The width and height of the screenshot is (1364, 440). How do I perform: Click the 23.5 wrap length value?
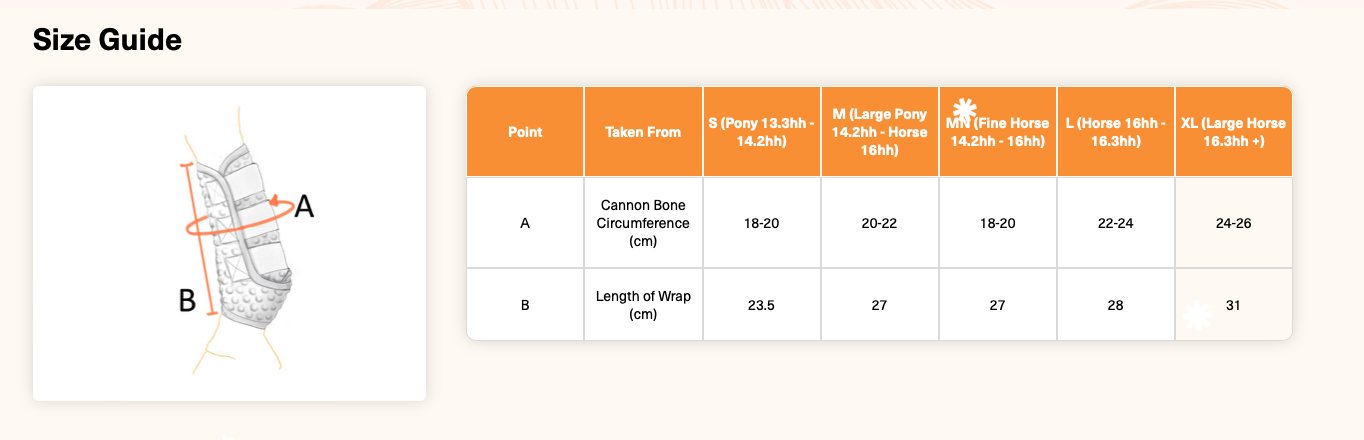click(x=762, y=305)
